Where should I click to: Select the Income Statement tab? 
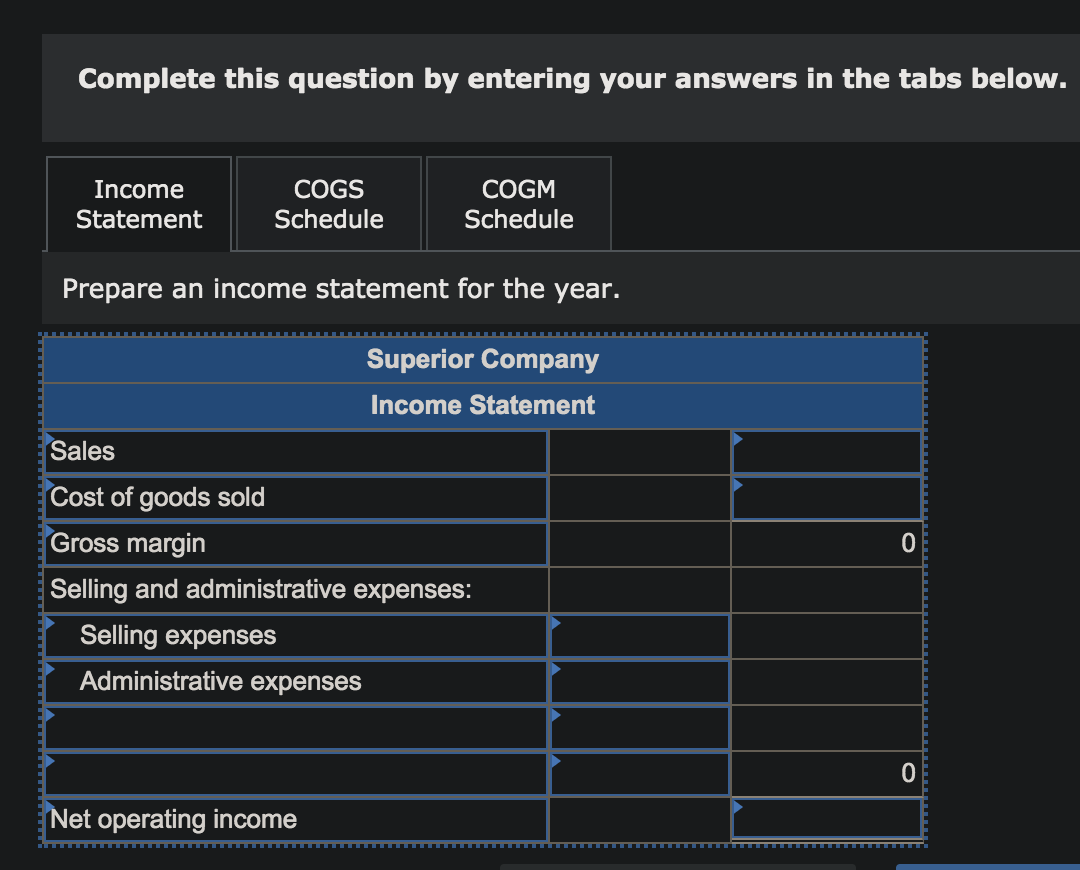(138, 203)
